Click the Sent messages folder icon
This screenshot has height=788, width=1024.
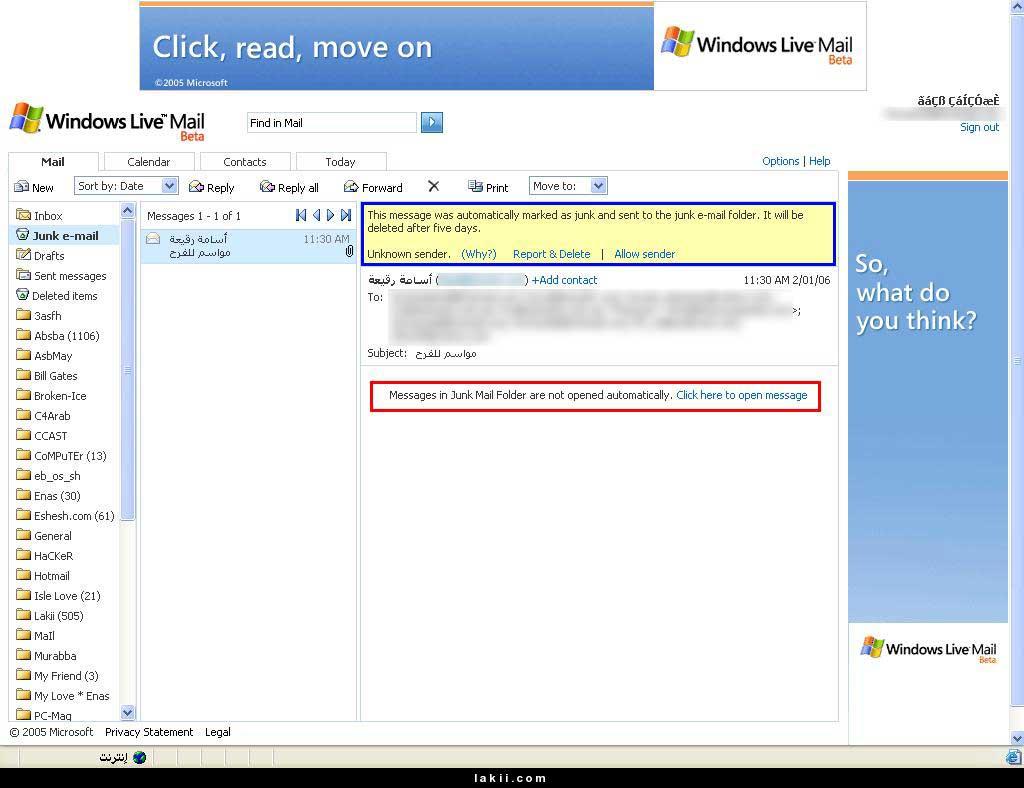click(24, 274)
